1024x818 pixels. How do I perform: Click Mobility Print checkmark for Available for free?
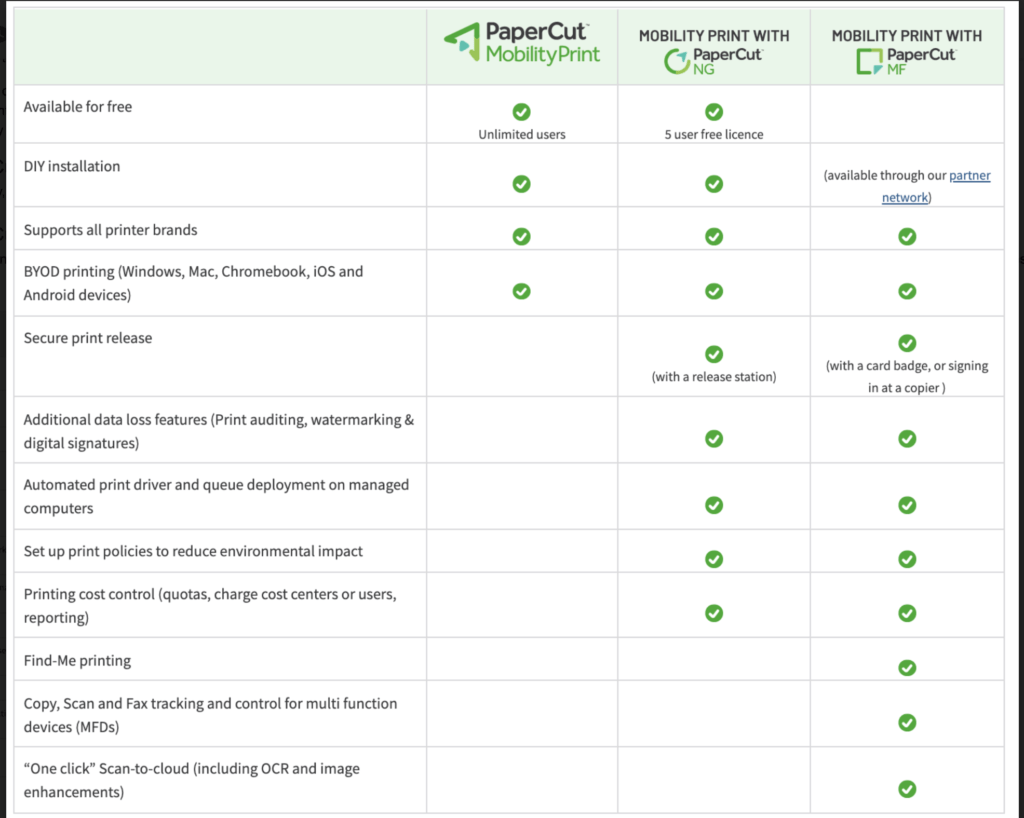point(521,112)
